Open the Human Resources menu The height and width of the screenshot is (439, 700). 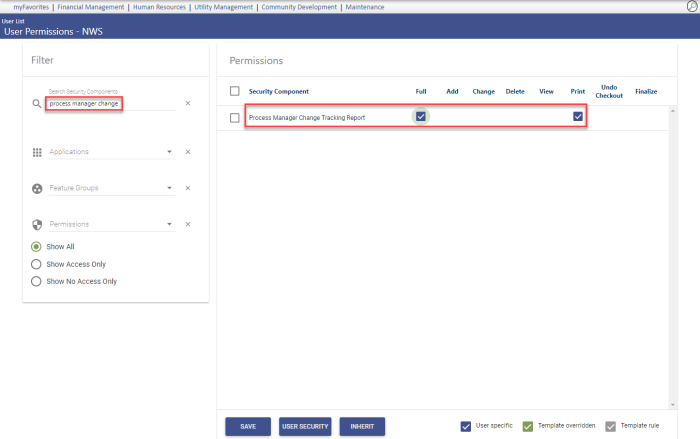click(x=159, y=7)
